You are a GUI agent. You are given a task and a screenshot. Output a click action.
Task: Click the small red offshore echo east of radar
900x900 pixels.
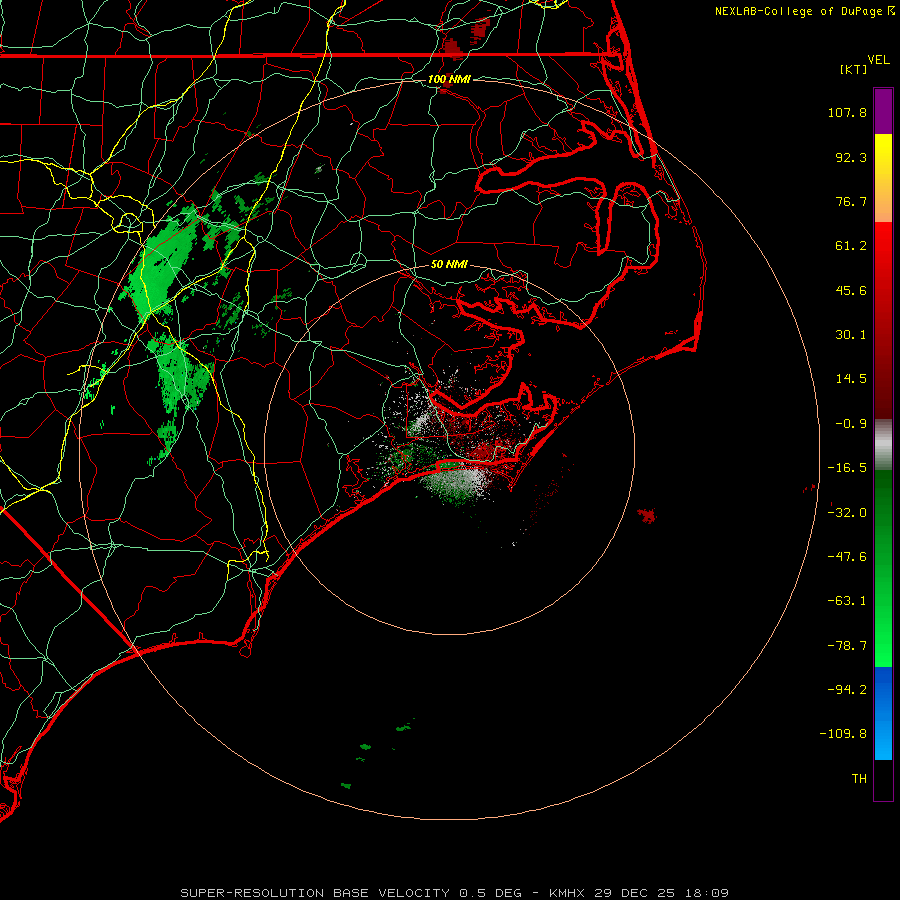(647, 515)
